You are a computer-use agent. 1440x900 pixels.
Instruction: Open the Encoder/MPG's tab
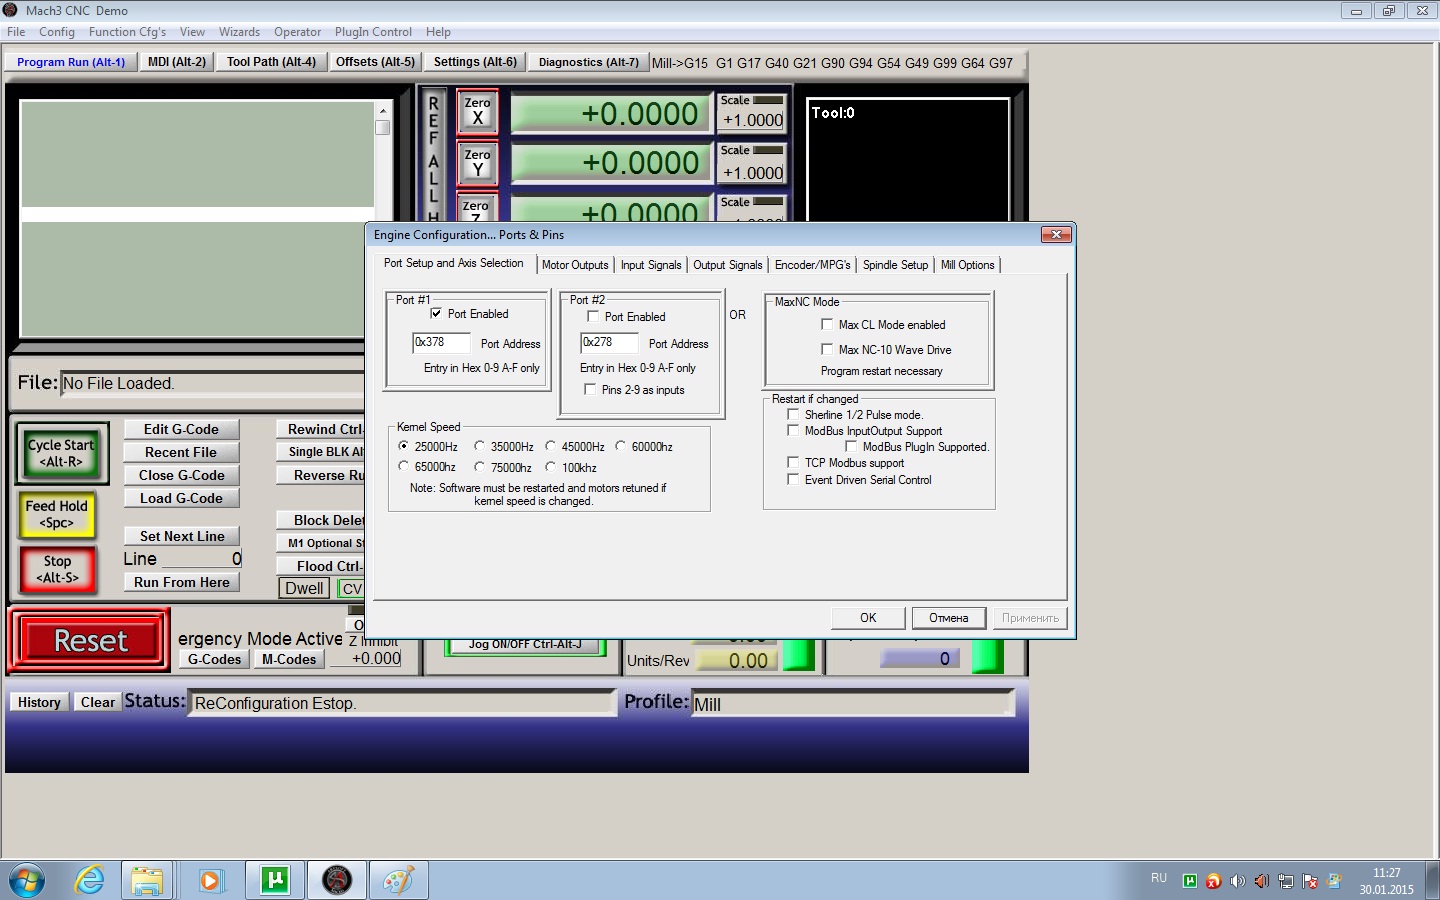coord(813,265)
